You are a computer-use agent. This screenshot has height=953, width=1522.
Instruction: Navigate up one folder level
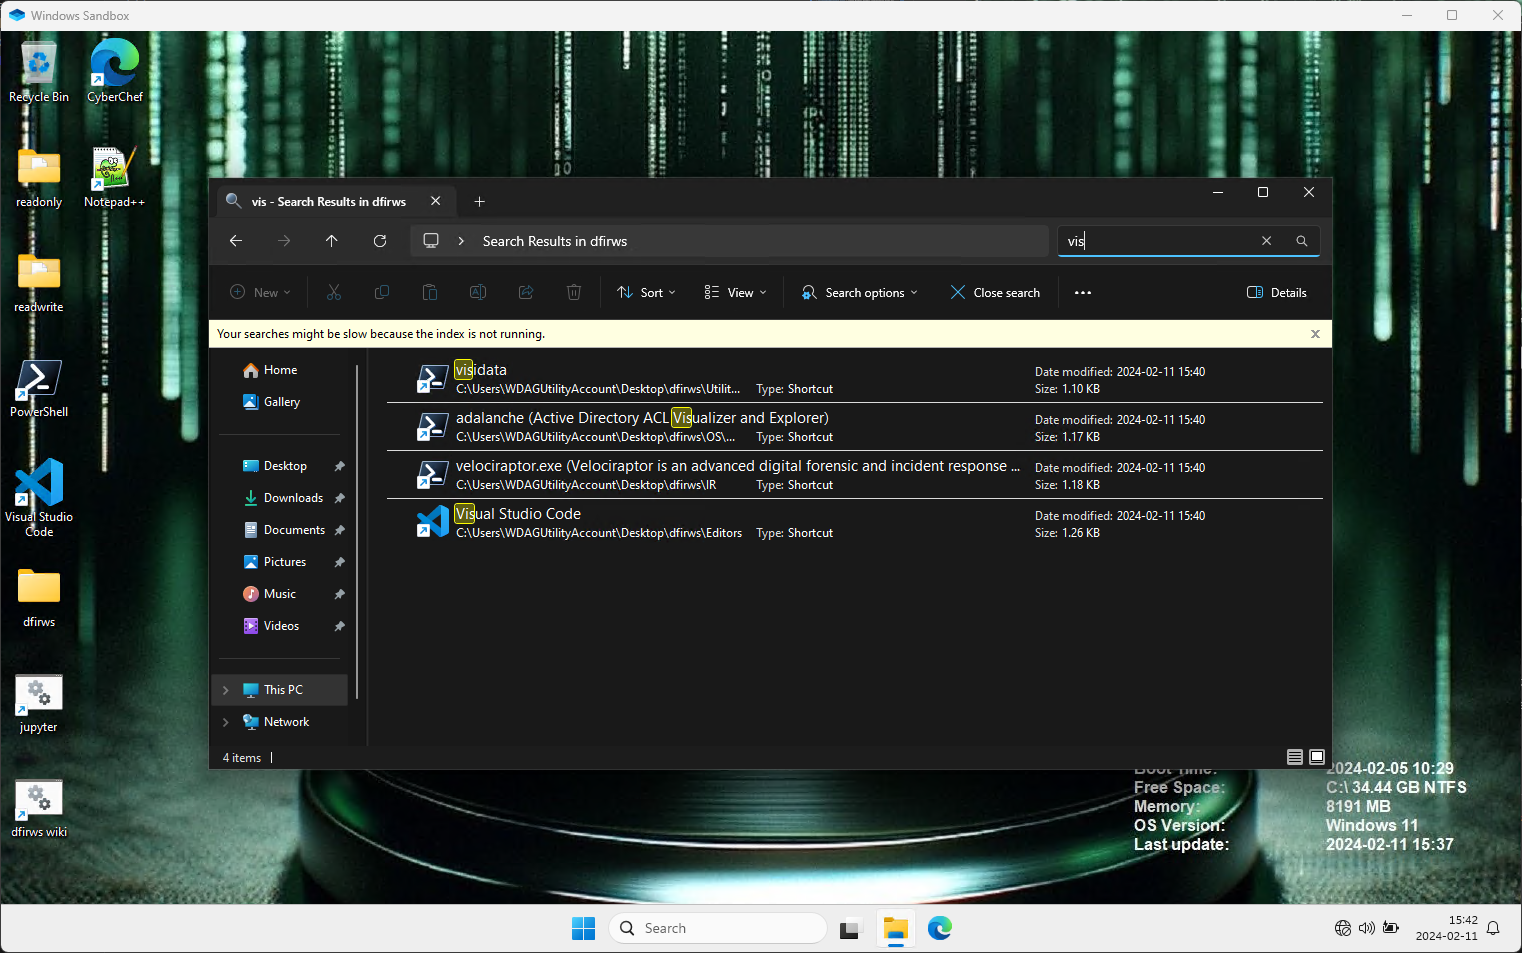click(332, 241)
